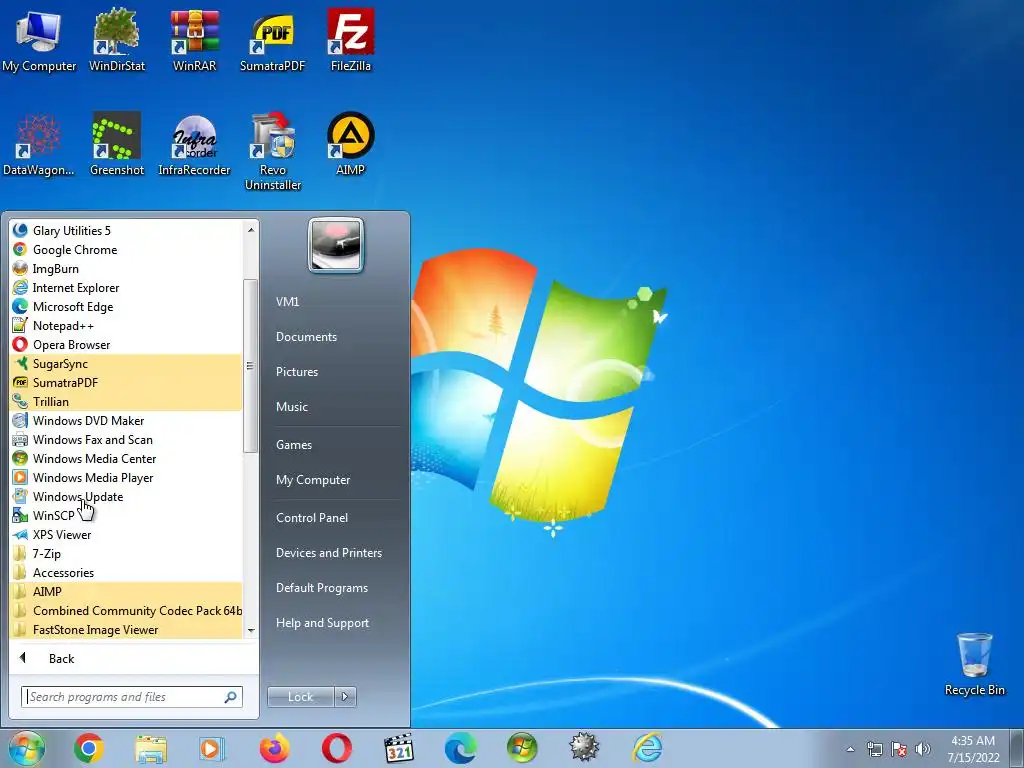Open the Windows flag taskbar icon
1024x768 pixels.
click(522, 748)
